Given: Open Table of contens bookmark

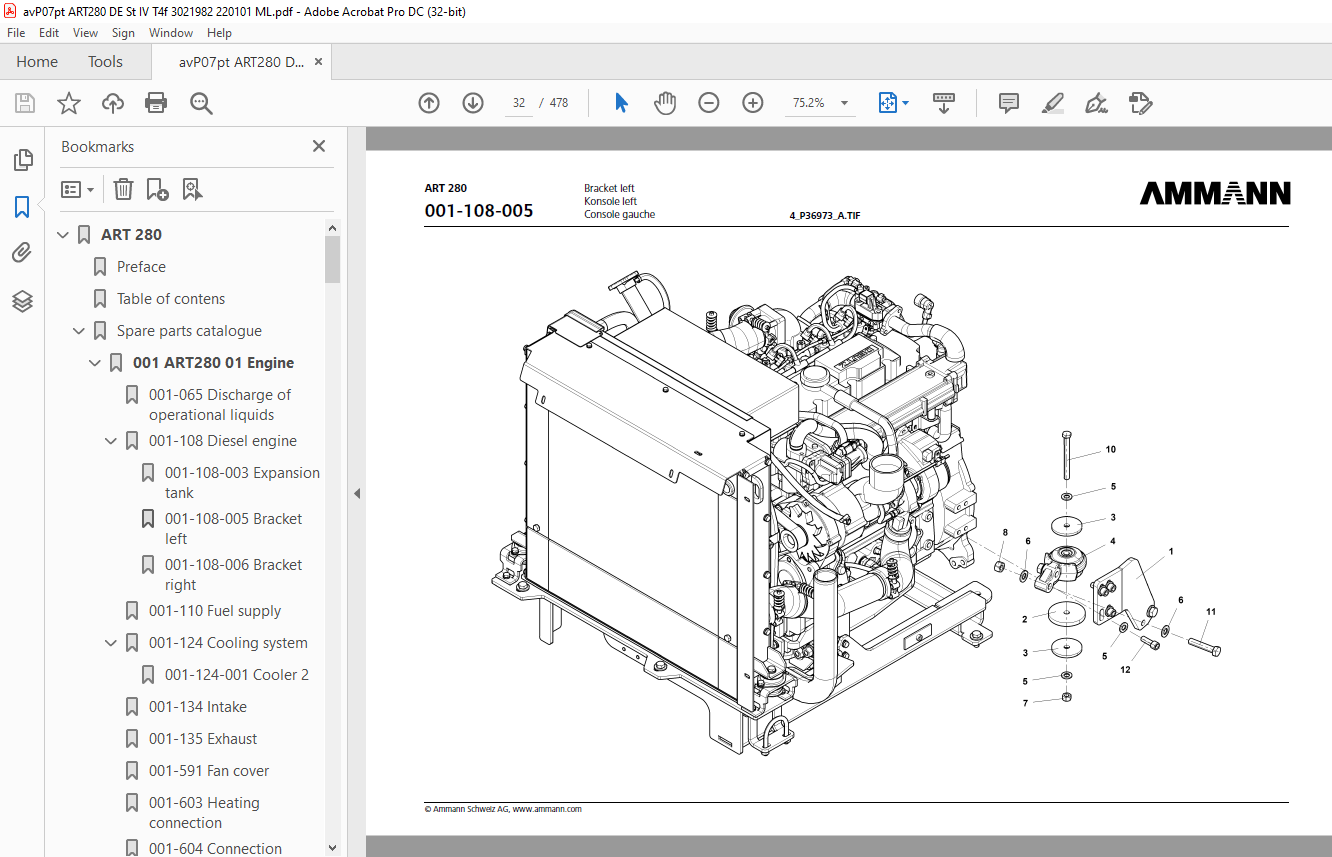Looking at the screenshot, I should (171, 299).
